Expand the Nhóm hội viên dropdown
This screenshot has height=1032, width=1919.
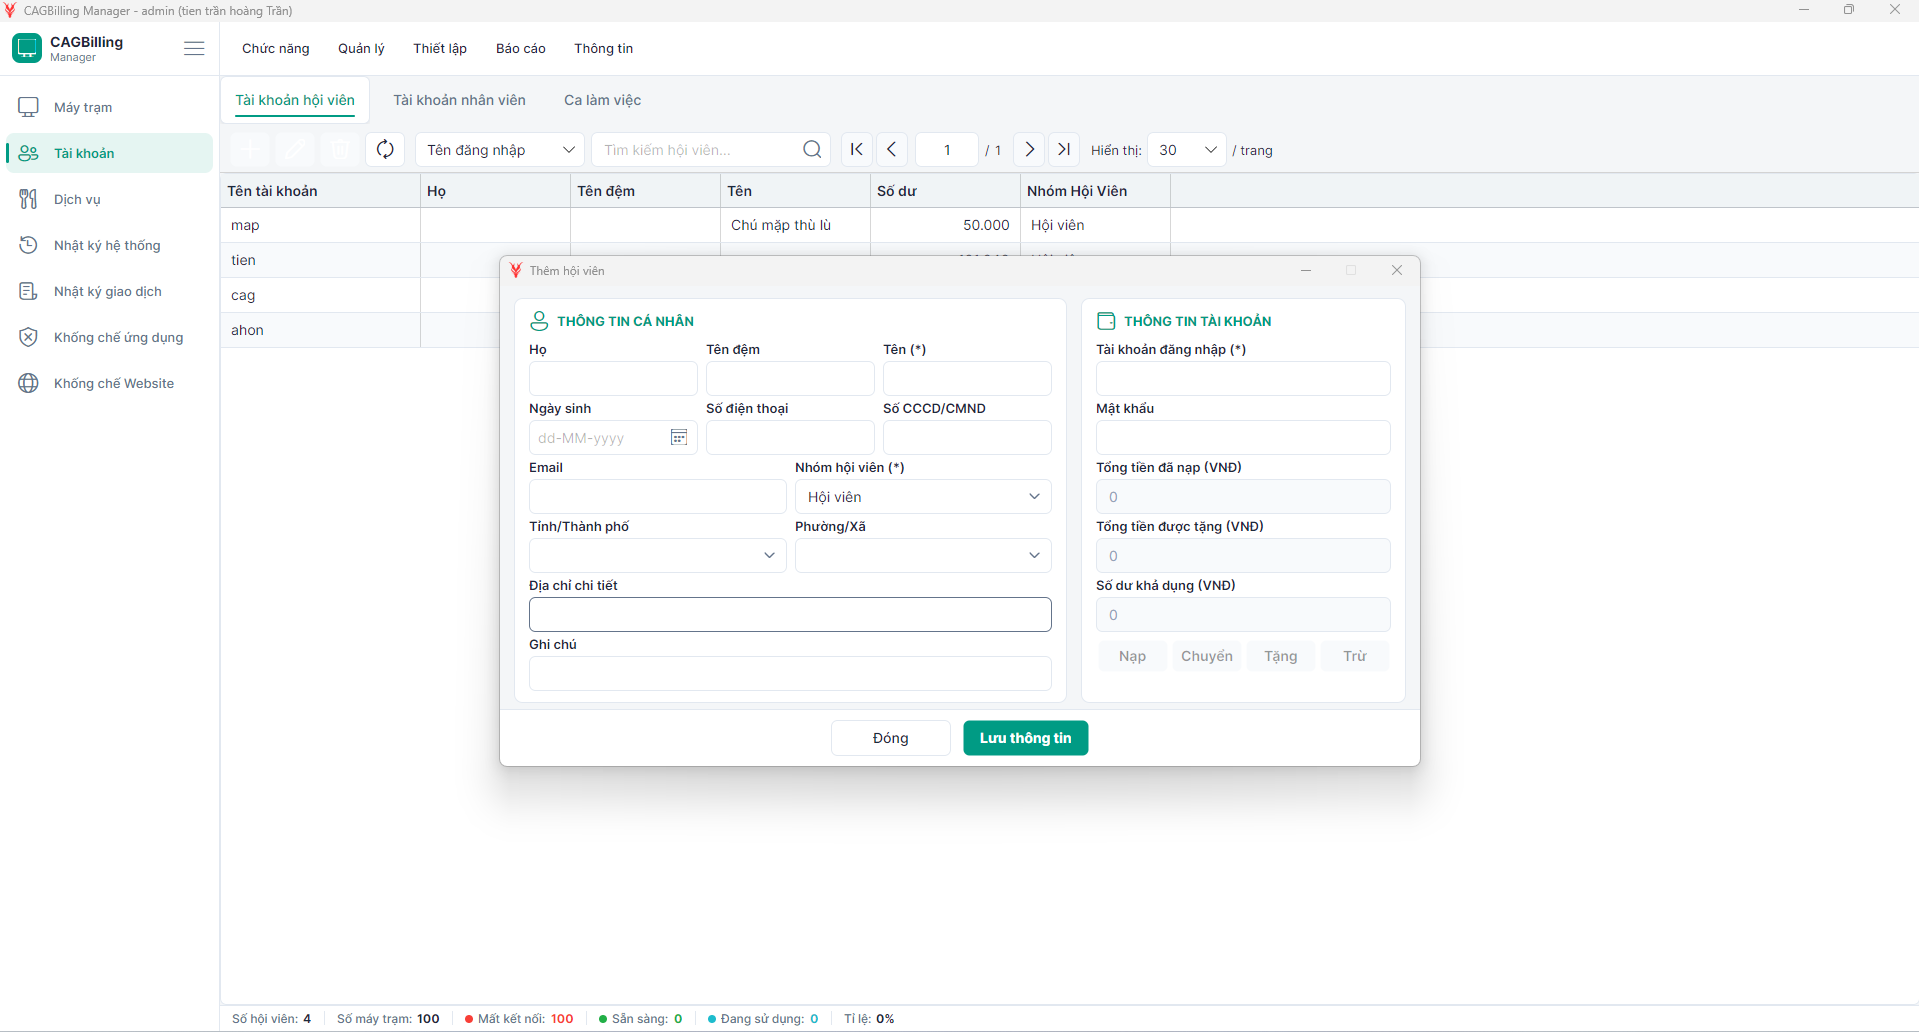(923, 497)
